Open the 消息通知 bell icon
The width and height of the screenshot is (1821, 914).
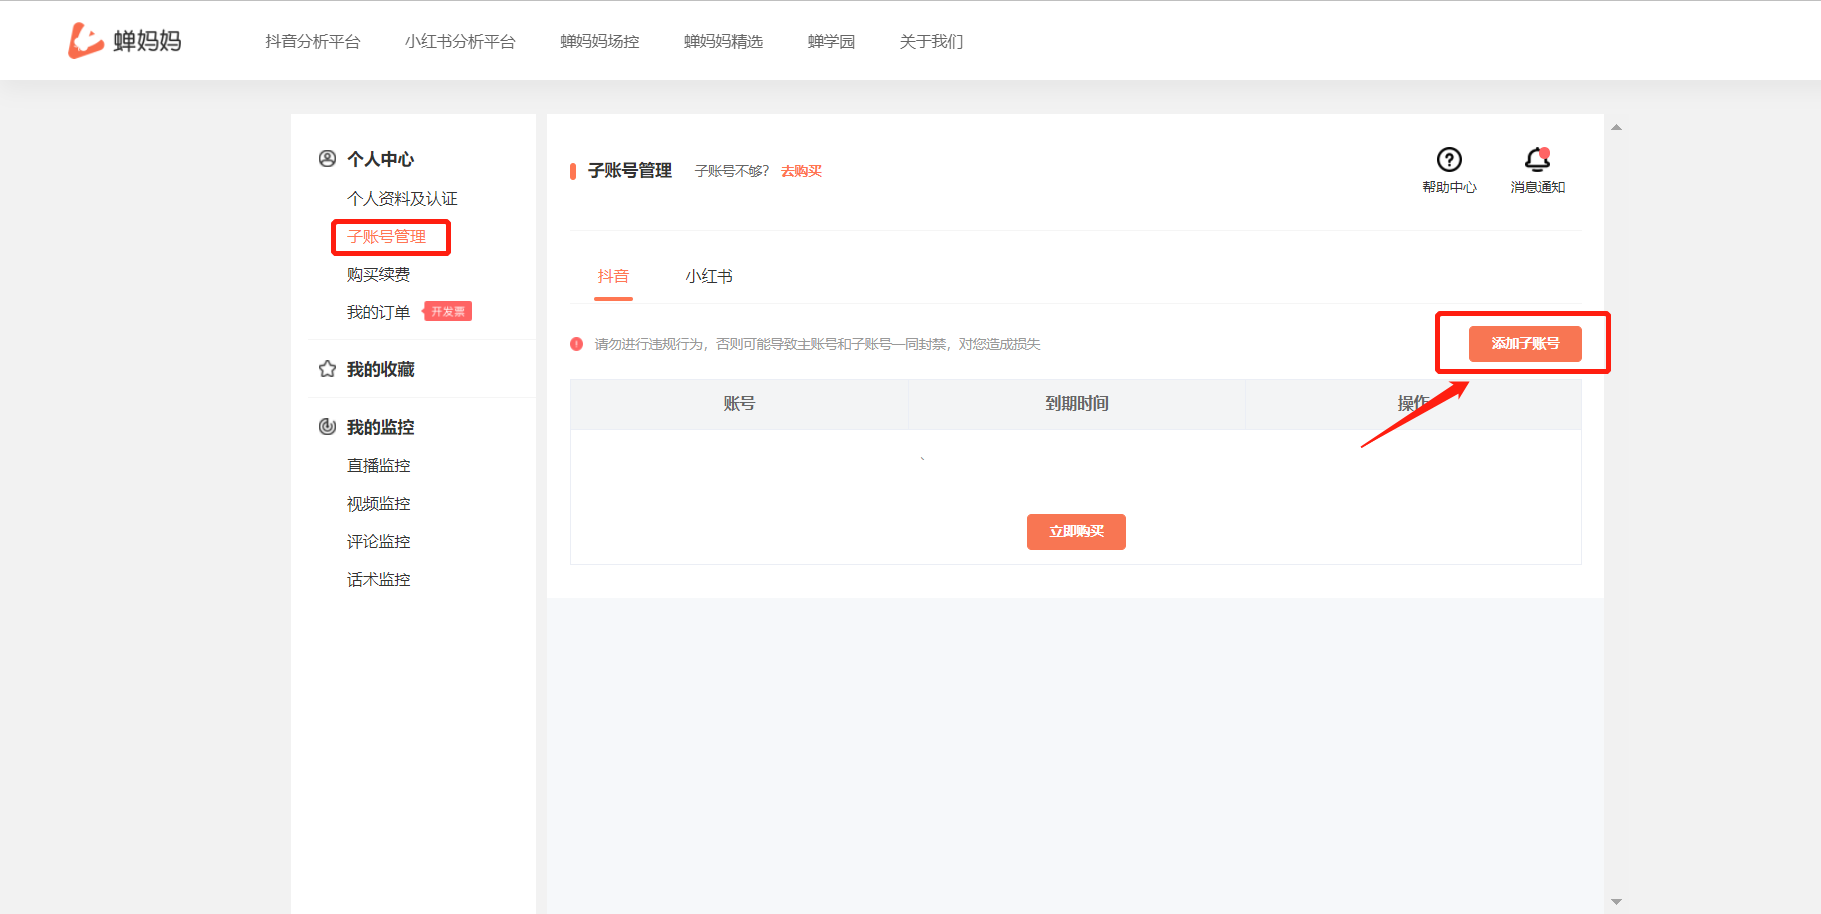point(1537,159)
